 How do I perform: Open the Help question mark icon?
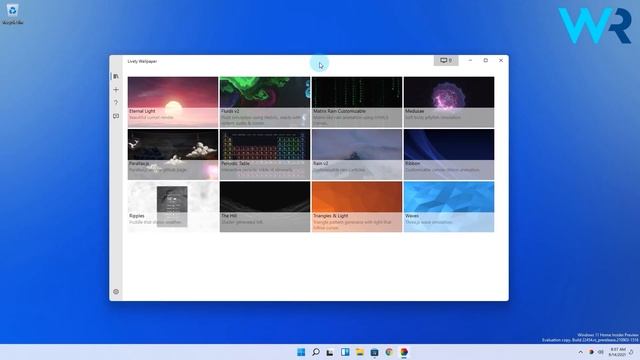click(x=116, y=103)
